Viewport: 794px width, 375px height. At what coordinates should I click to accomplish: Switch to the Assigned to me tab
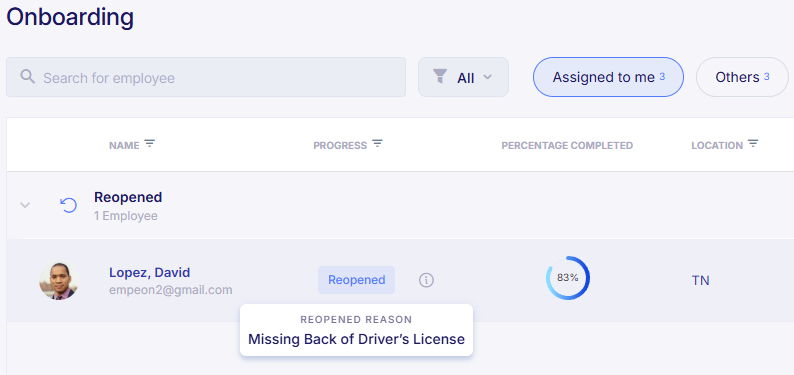[608, 77]
